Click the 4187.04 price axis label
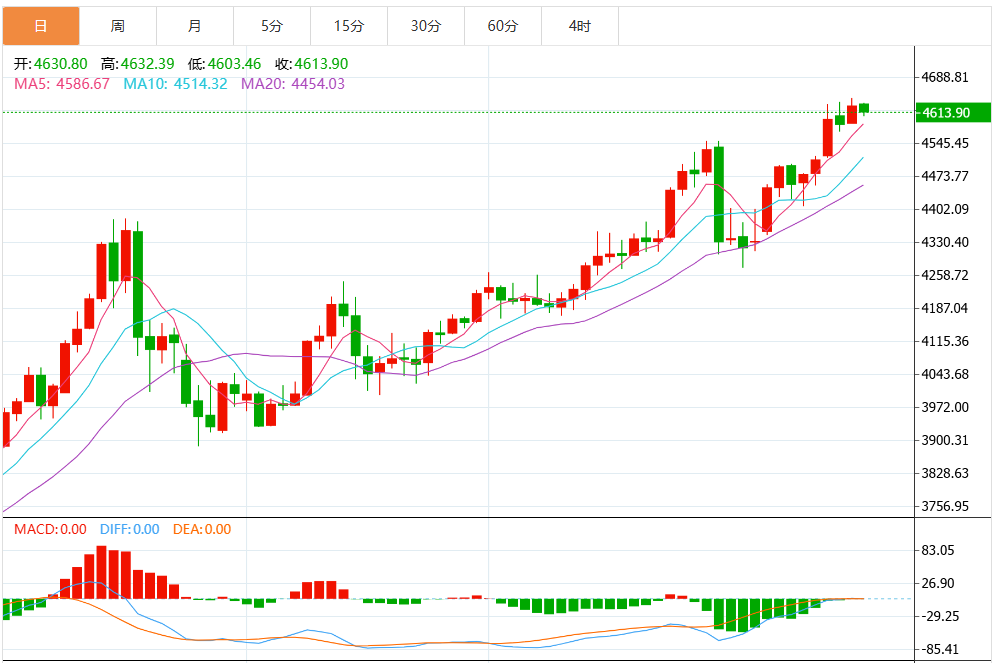 point(945,309)
